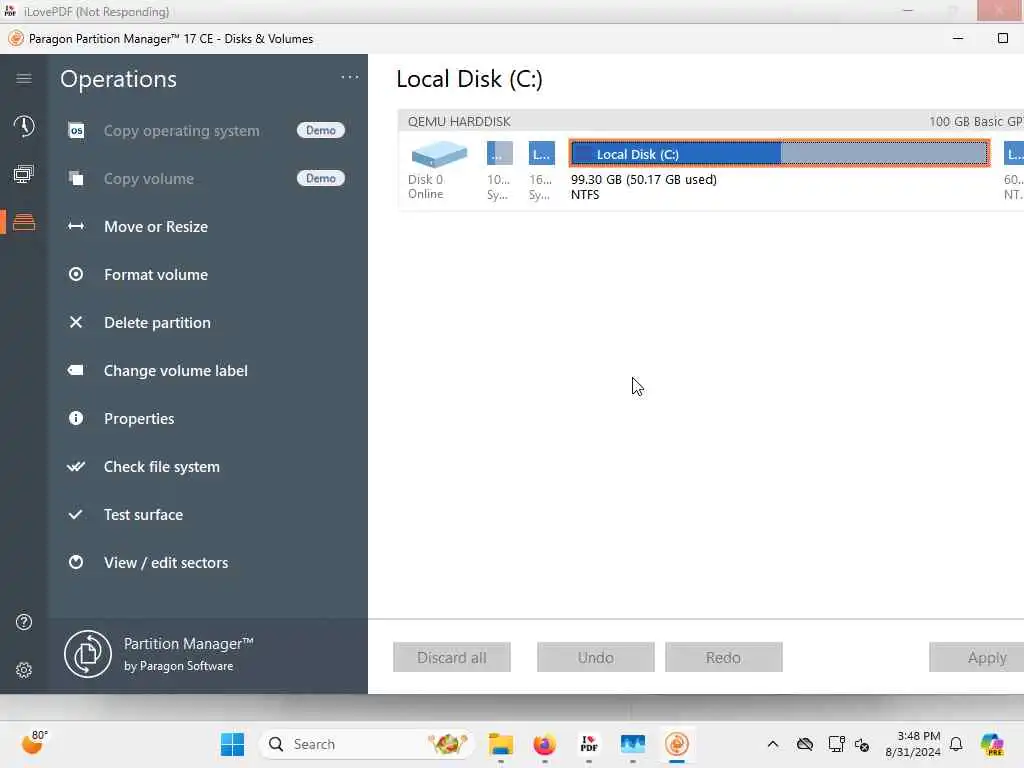Open Operations panel three-dots menu
1024x768 pixels.
(350, 77)
